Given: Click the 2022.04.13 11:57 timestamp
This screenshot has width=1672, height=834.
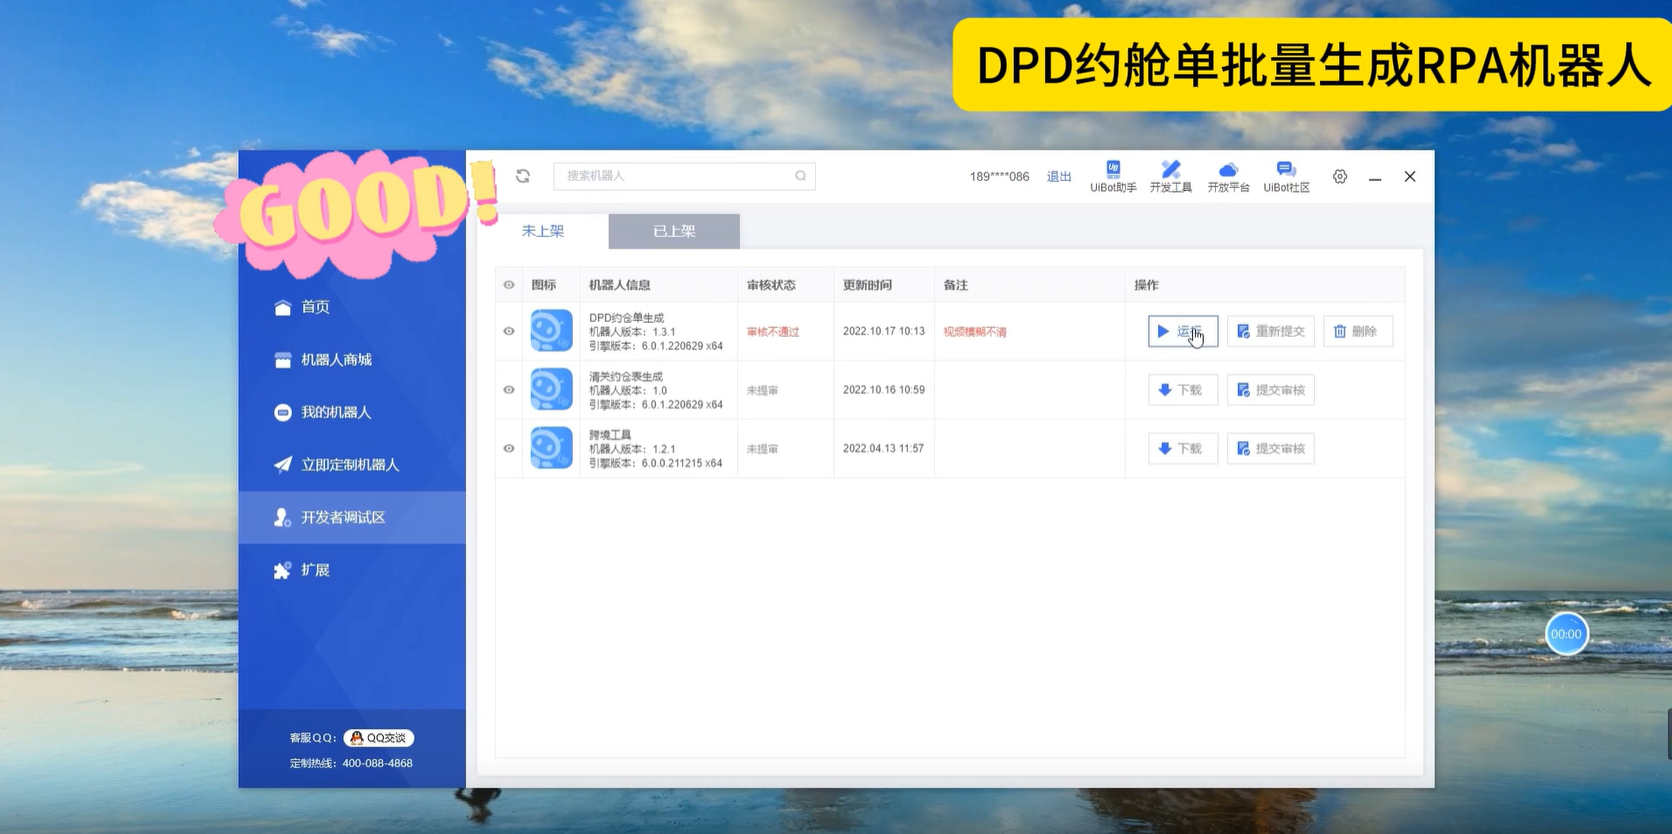Looking at the screenshot, I should [x=883, y=448].
